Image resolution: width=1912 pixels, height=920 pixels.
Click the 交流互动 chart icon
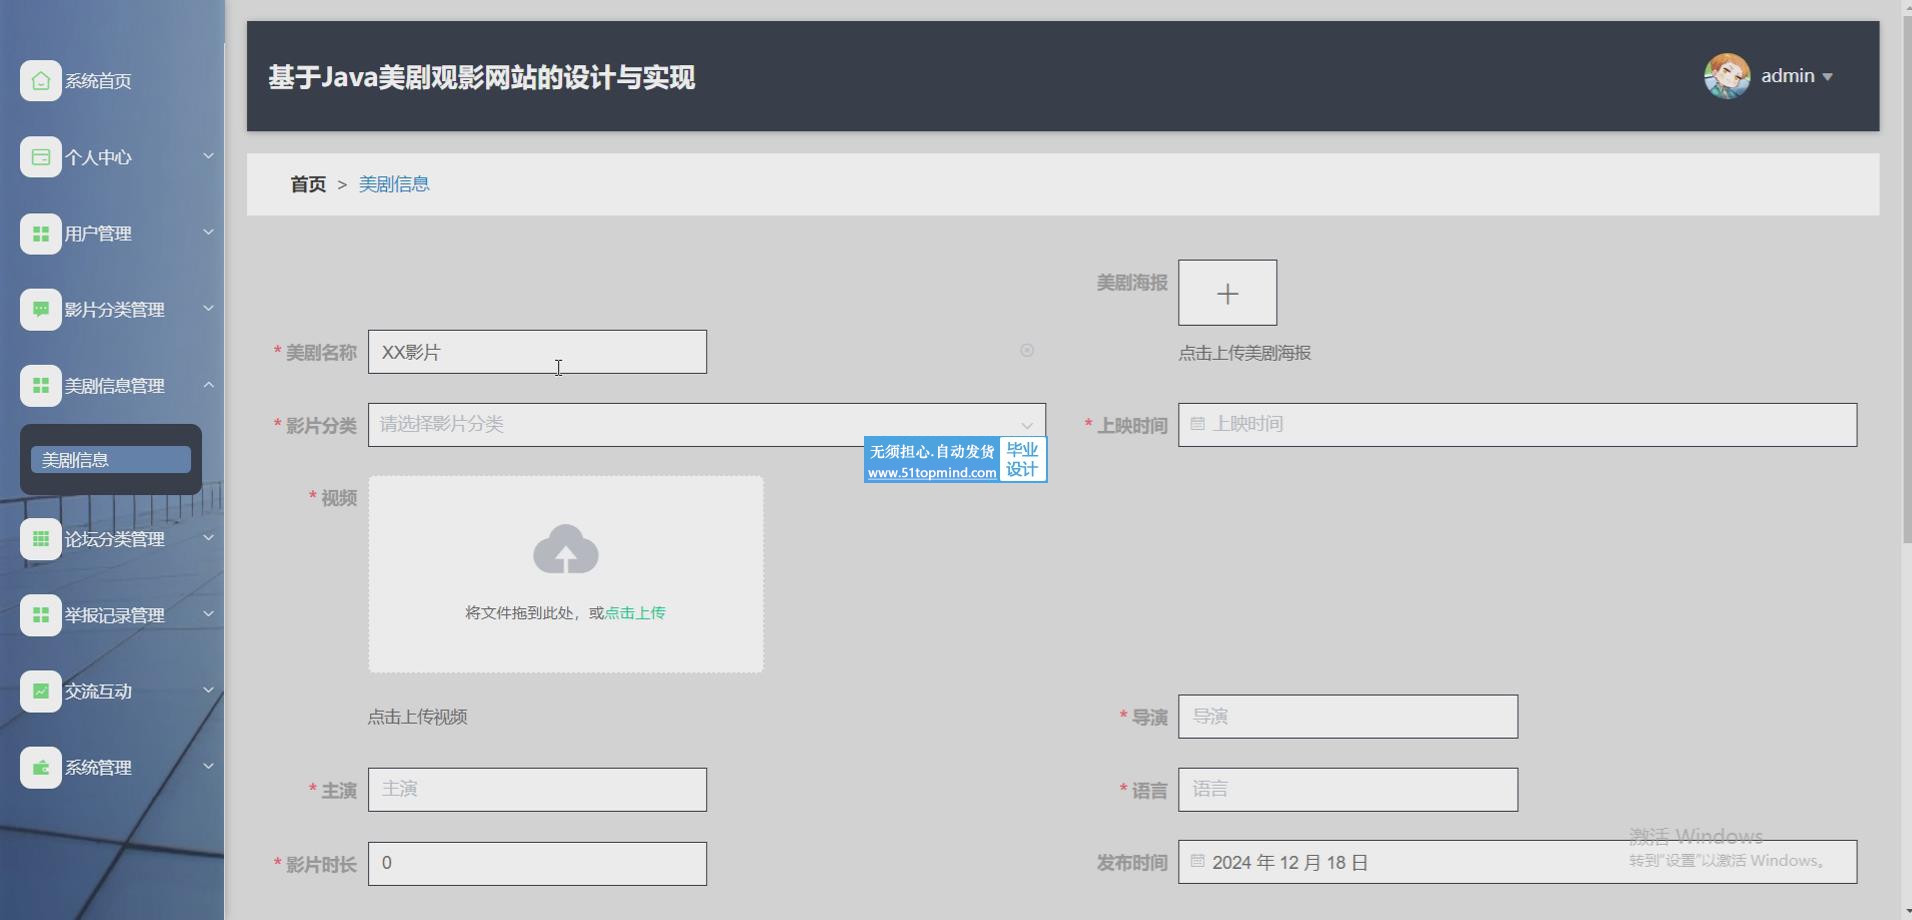point(40,691)
